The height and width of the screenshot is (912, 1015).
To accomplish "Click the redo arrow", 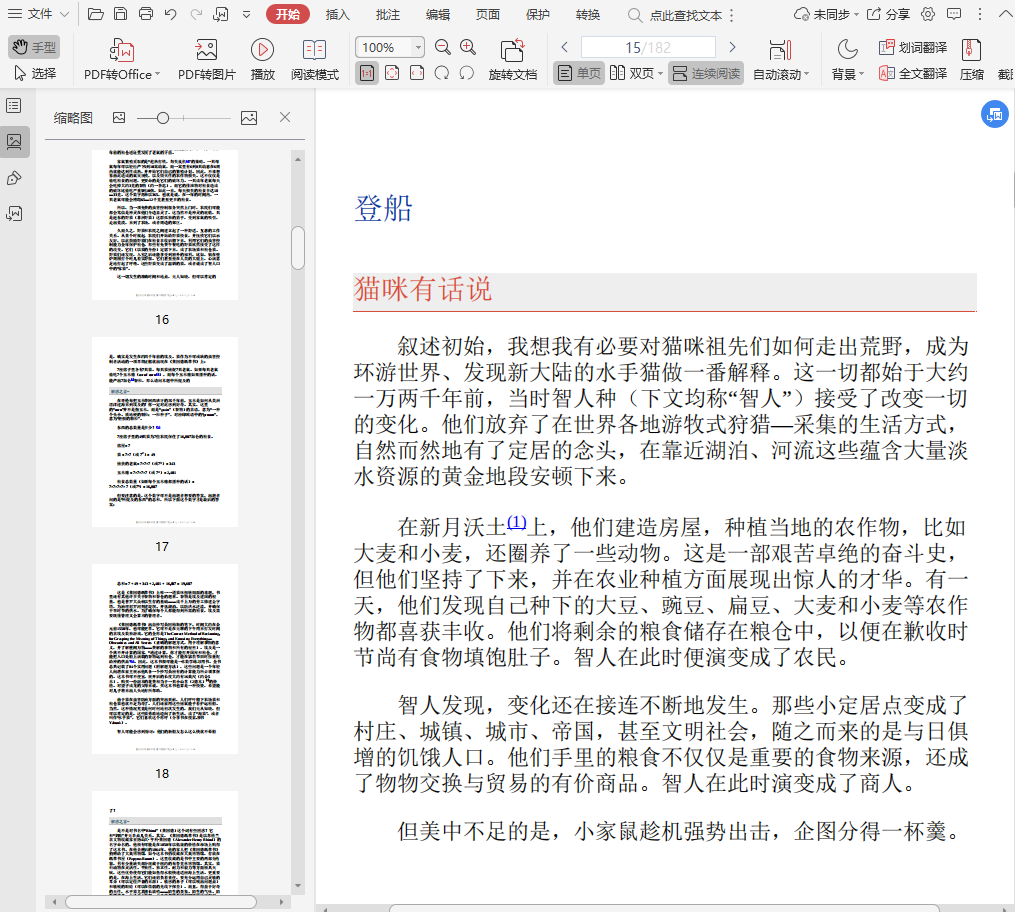I will [195, 14].
